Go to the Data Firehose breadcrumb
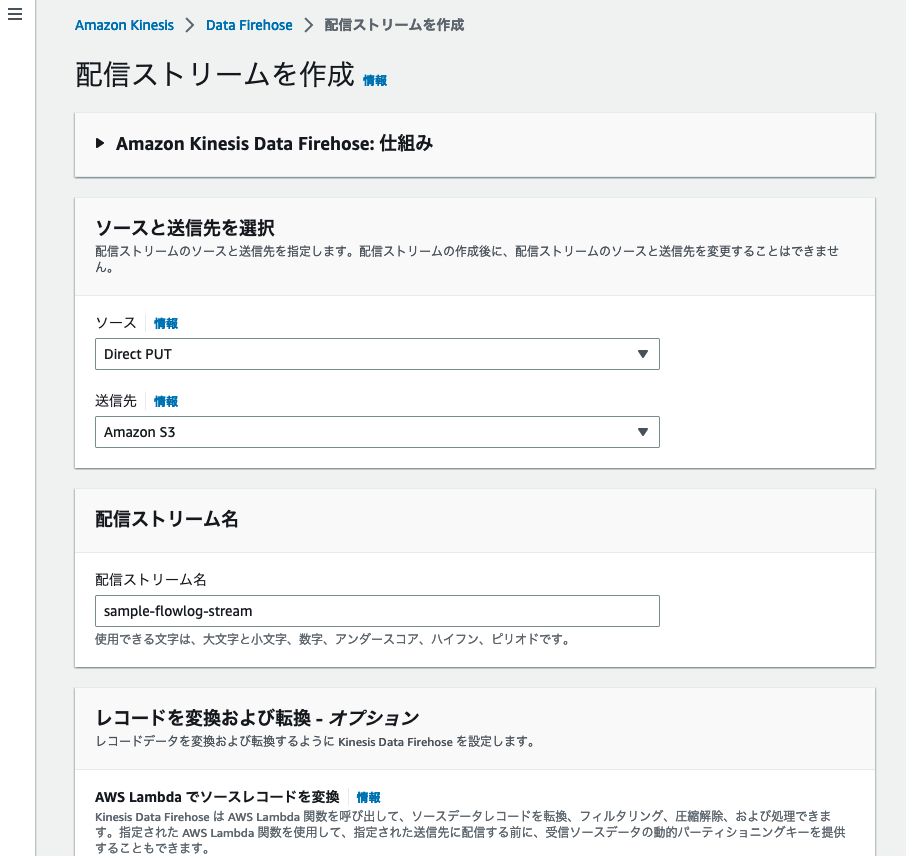Image resolution: width=906 pixels, height=856 pixels. (x=249, y=25)
